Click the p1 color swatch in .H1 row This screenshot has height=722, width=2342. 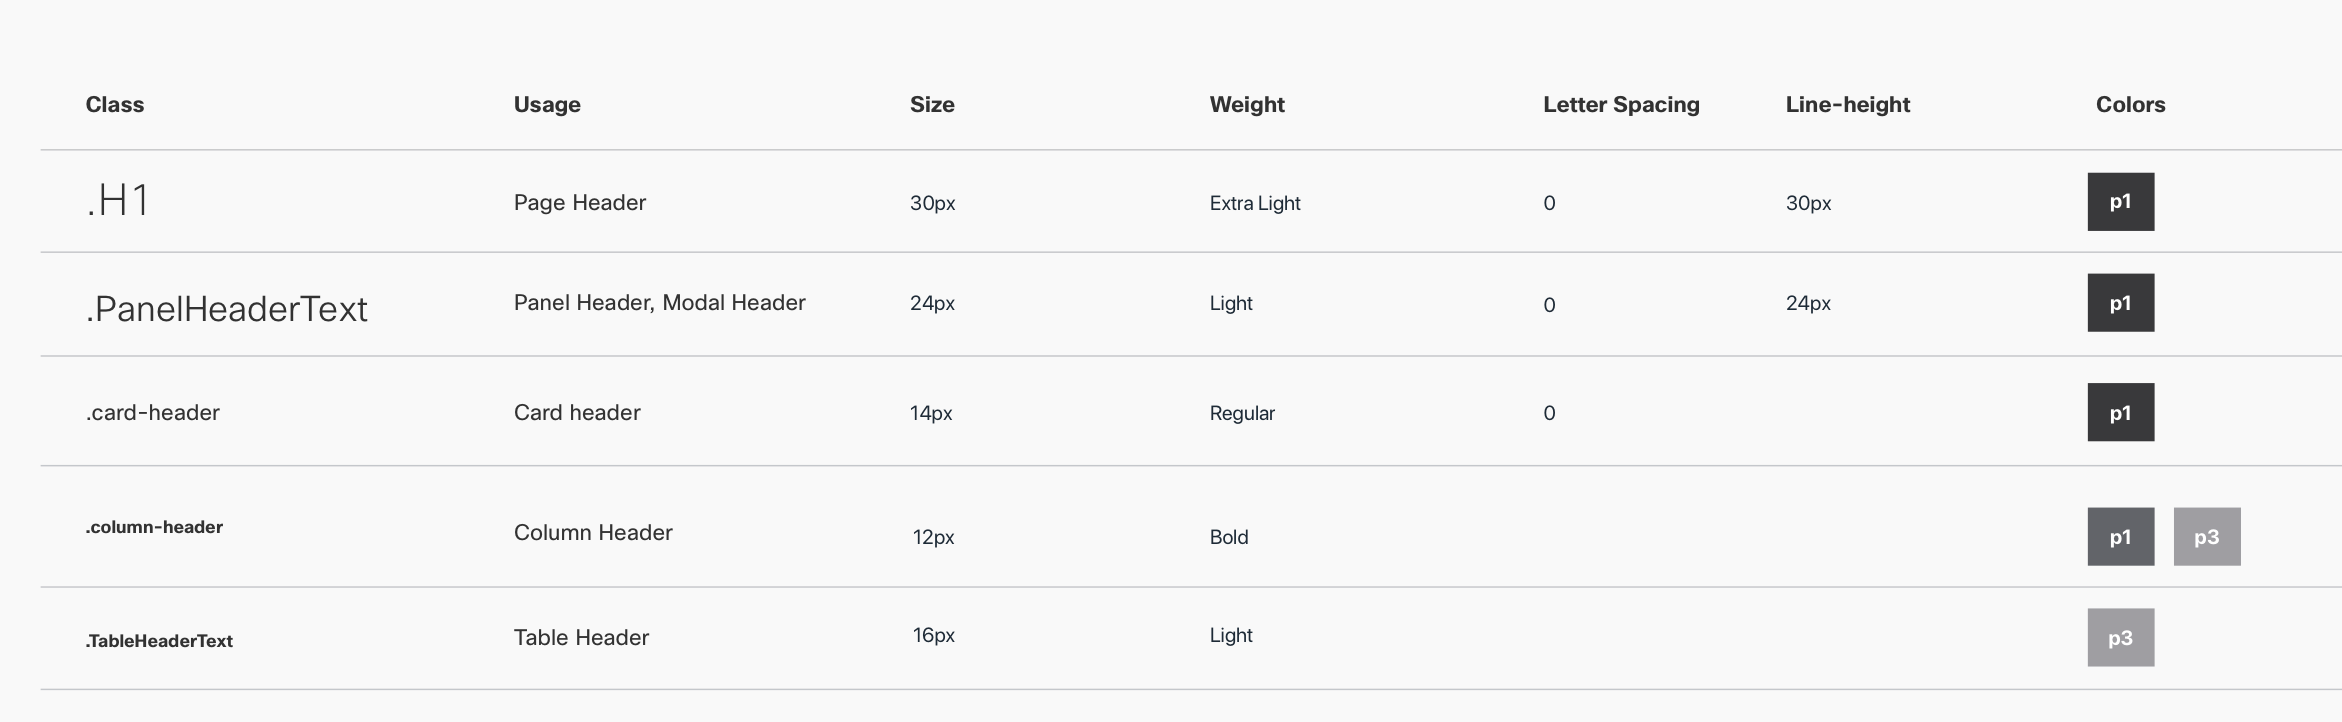(x=2120, y=202)
